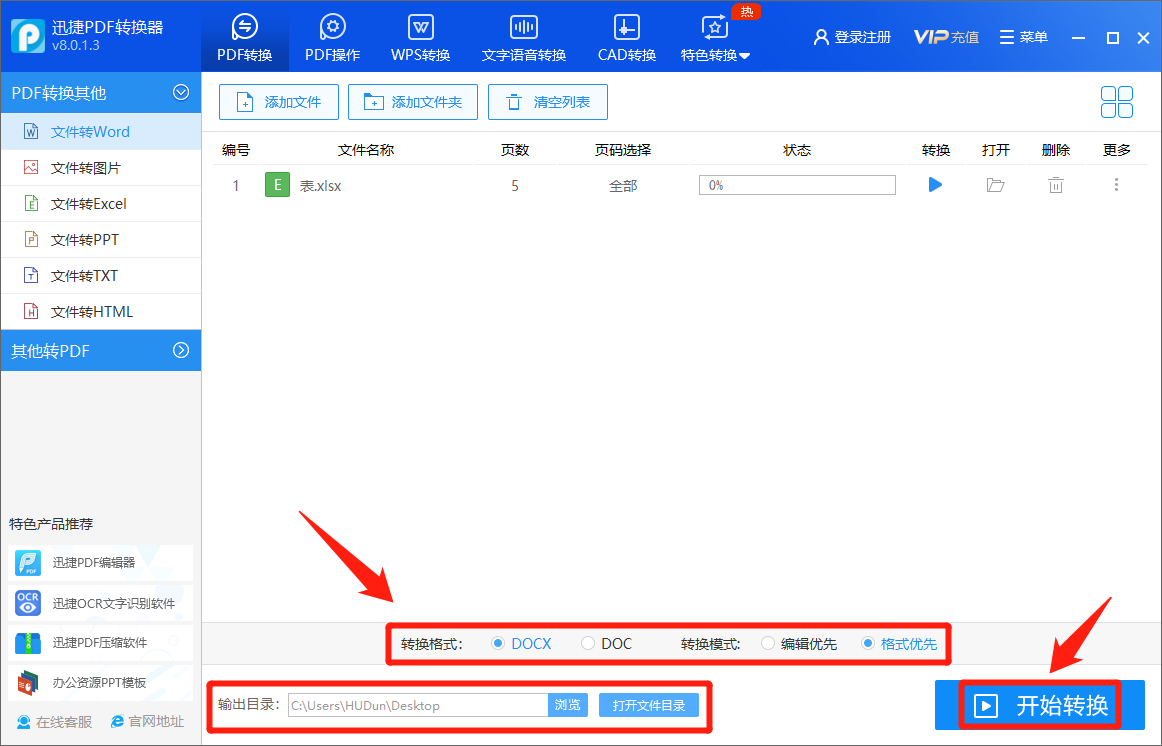The height and width of the screenshot is (746, 1162).
Task: Start converting 表.xlsx with the play icon
Action: coord(934,184)
